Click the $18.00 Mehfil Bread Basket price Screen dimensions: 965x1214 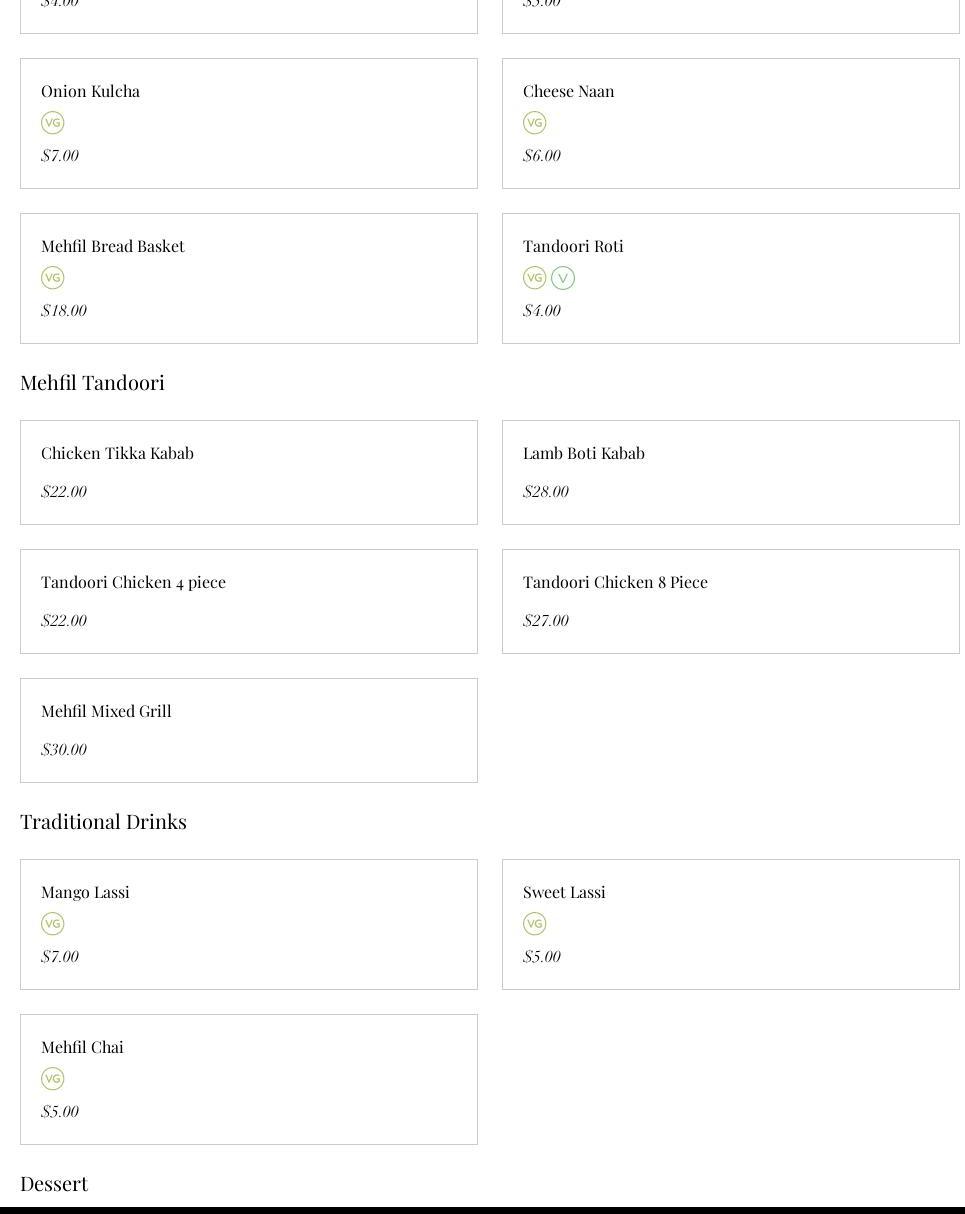tap(64, 310)
